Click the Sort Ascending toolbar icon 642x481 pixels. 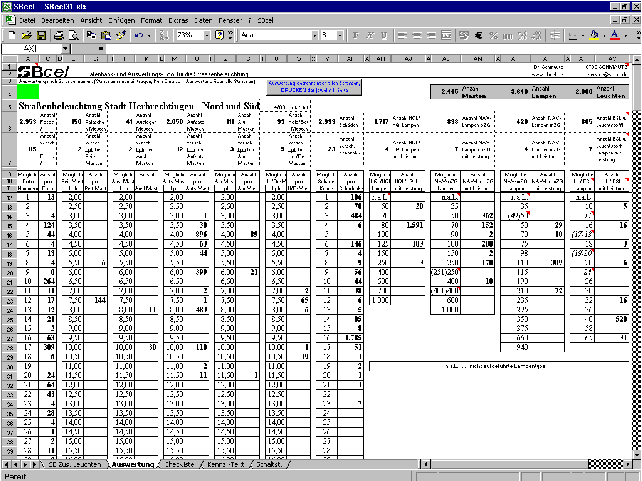coord(164,36)
